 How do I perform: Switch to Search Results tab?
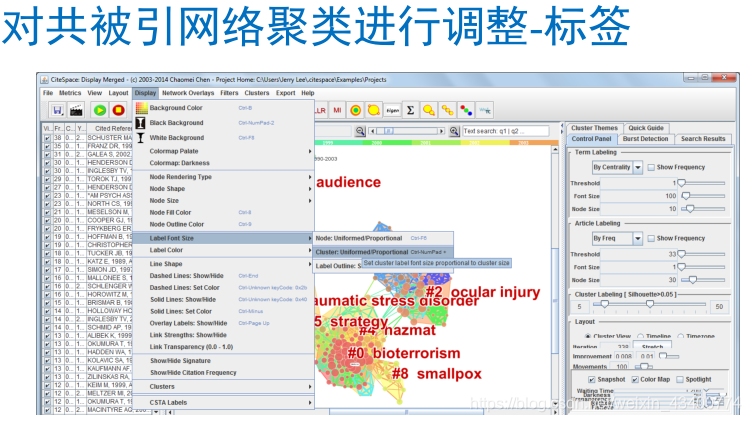click(x=703, y=139)
